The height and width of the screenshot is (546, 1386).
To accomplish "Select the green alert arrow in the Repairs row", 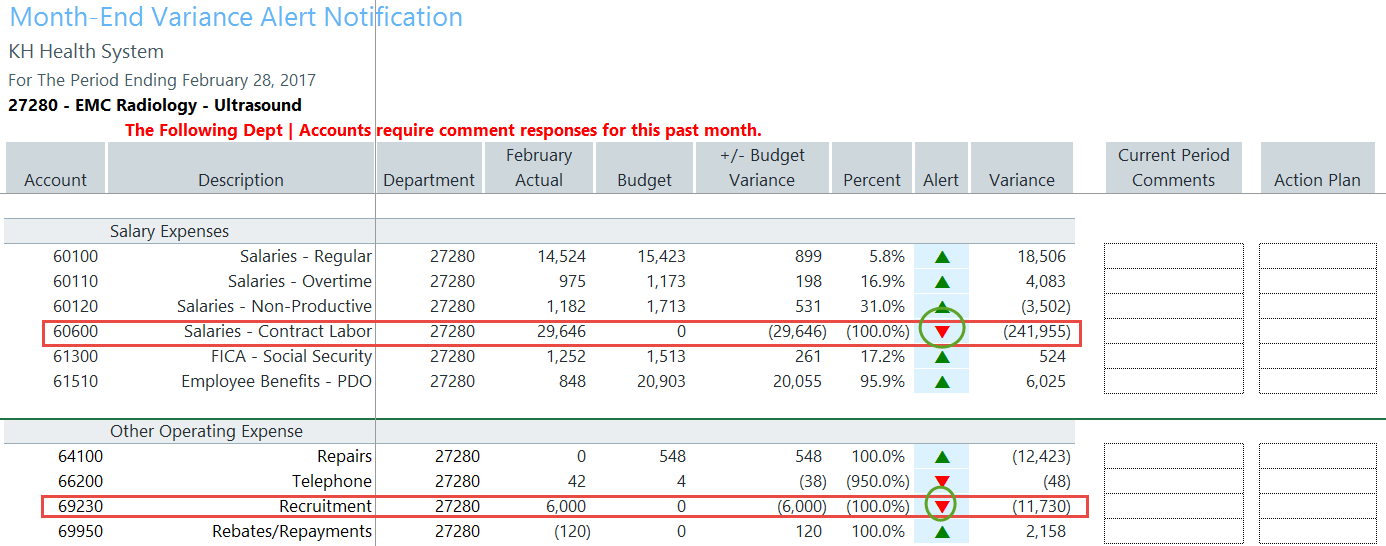I will 941,457.
